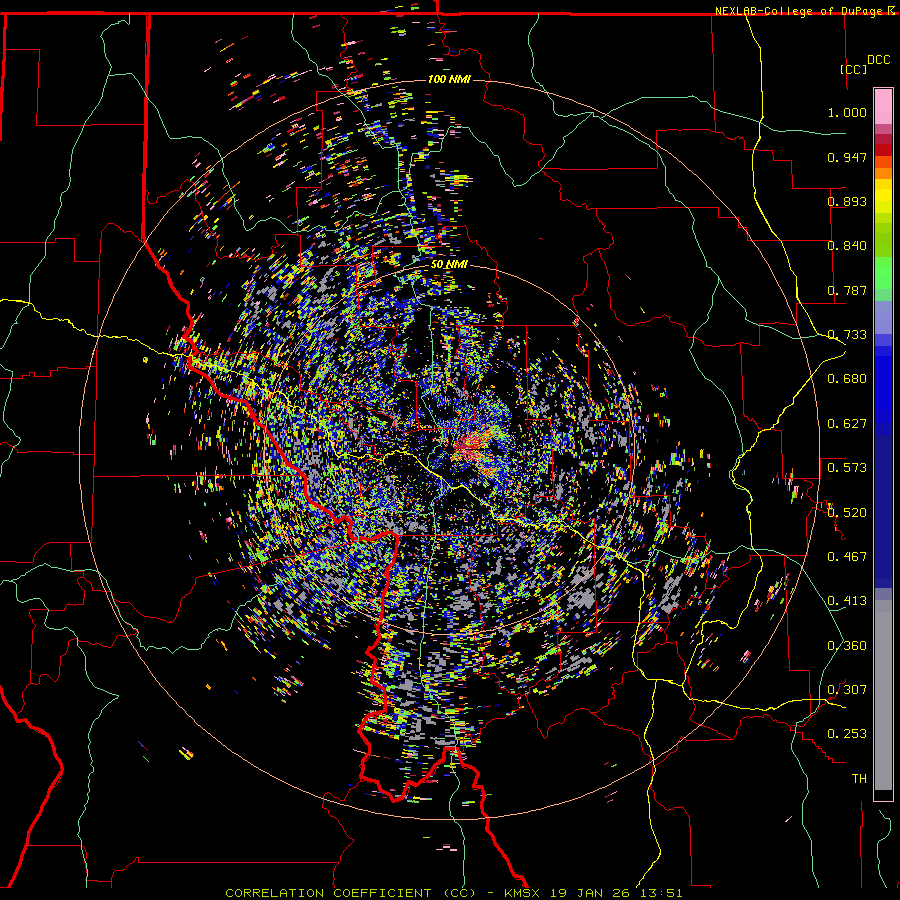The height and width of the screenshot is (900, 900).
Task: Click the 0.733 legend value
Action: pos(847,335)
